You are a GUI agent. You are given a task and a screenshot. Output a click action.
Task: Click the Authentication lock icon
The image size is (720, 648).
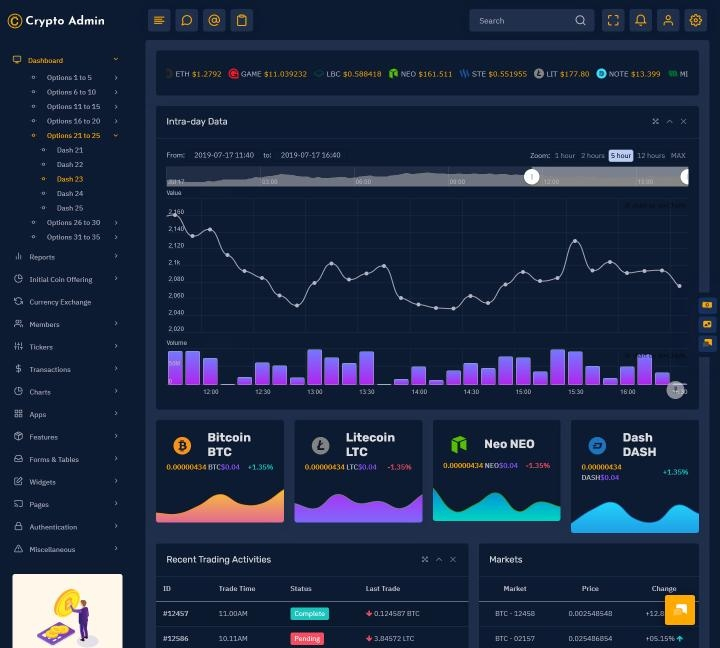point(18,526)
